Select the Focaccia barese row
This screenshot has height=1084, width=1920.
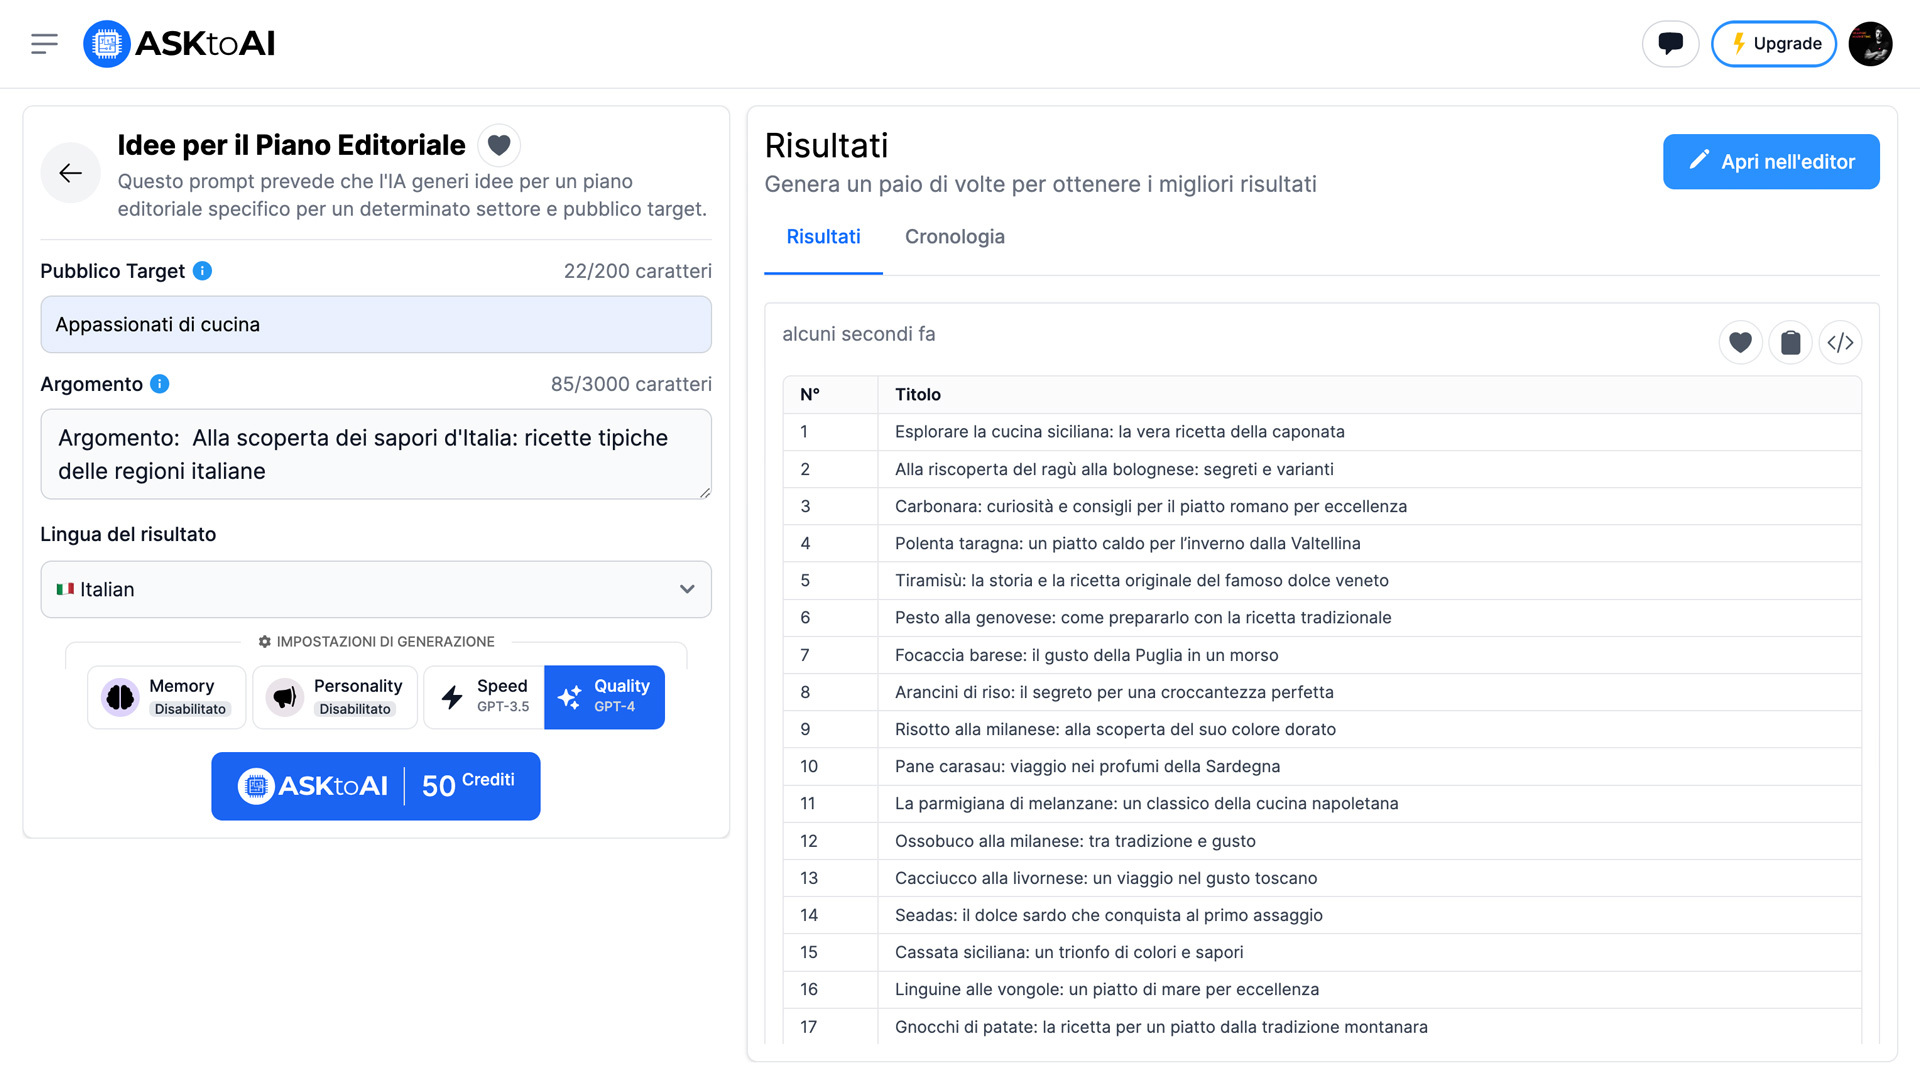click(1322, 656)
